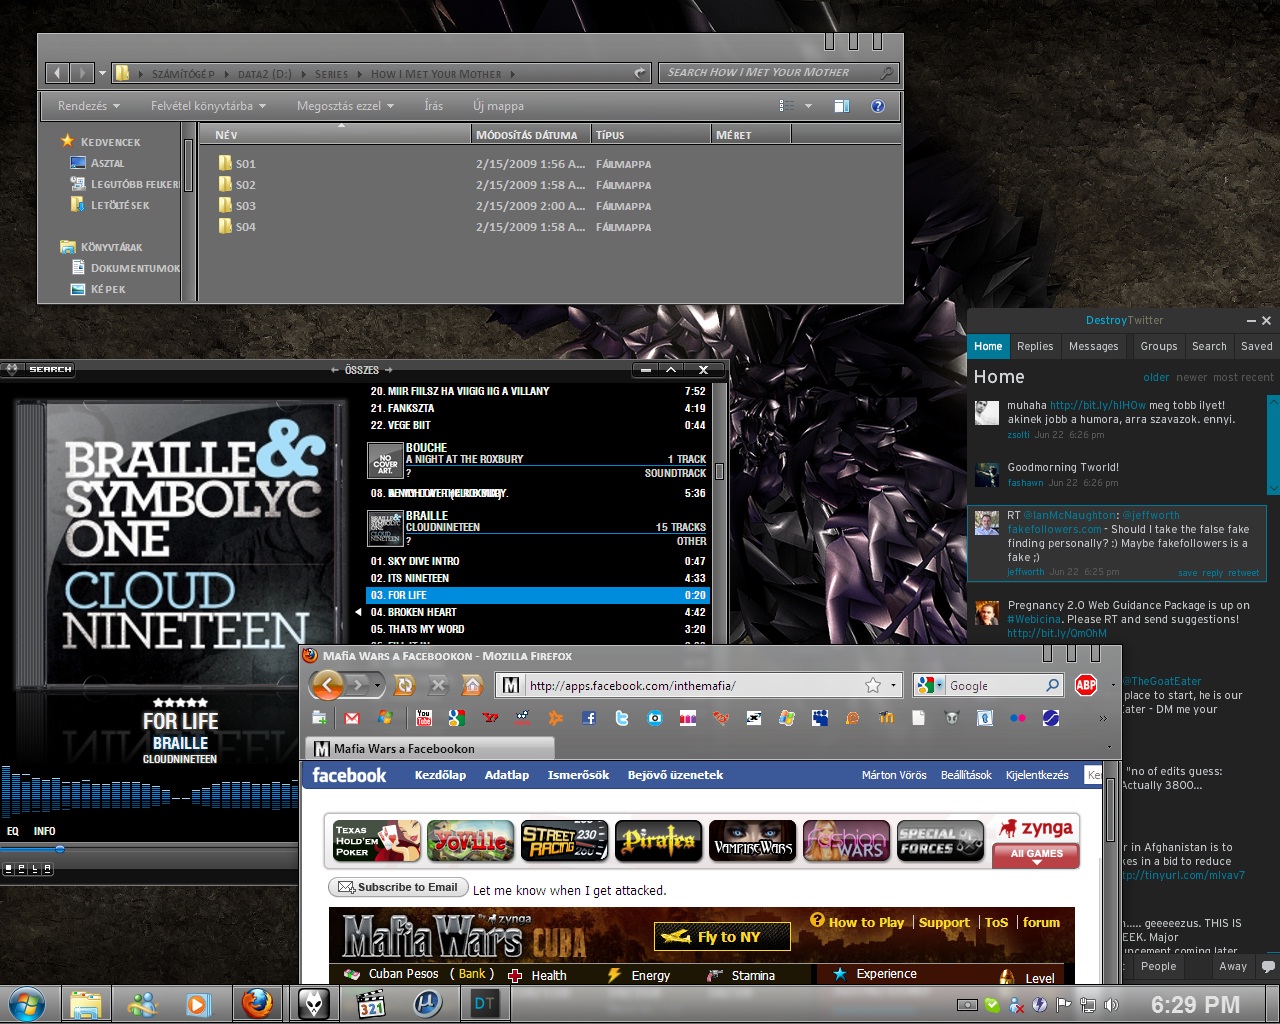Open the Texas Hold'Em Poker game icon
1280x1024 pixels.
[376, 841]
